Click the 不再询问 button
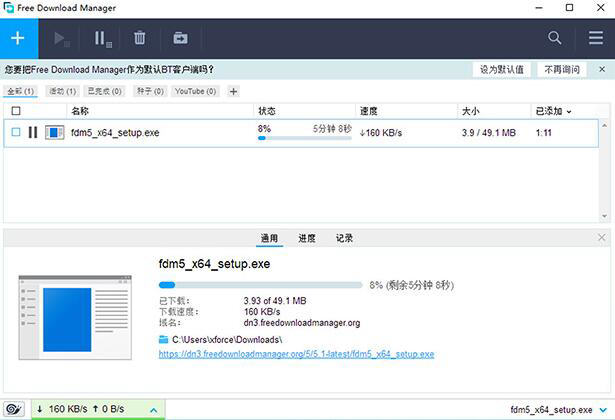Viewport: 615px width, 420px height. (562, 70)
